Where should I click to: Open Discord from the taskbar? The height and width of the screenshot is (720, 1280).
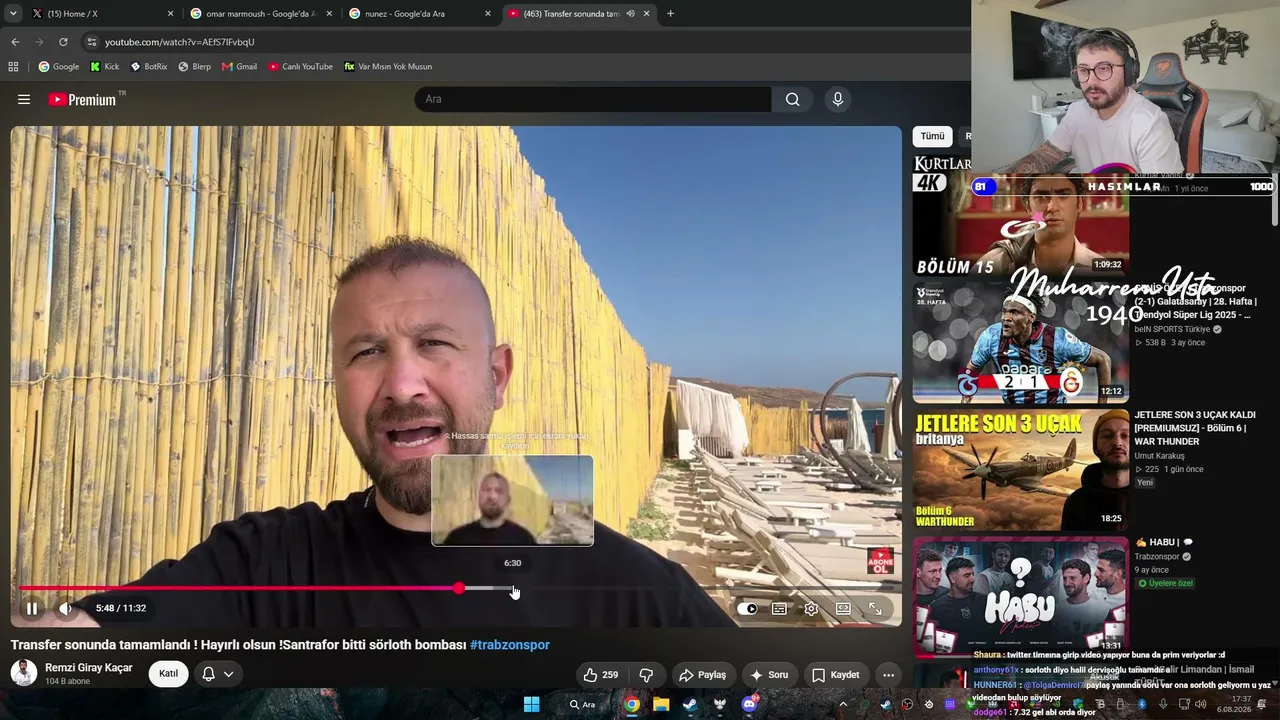click(x=749, y=704)
